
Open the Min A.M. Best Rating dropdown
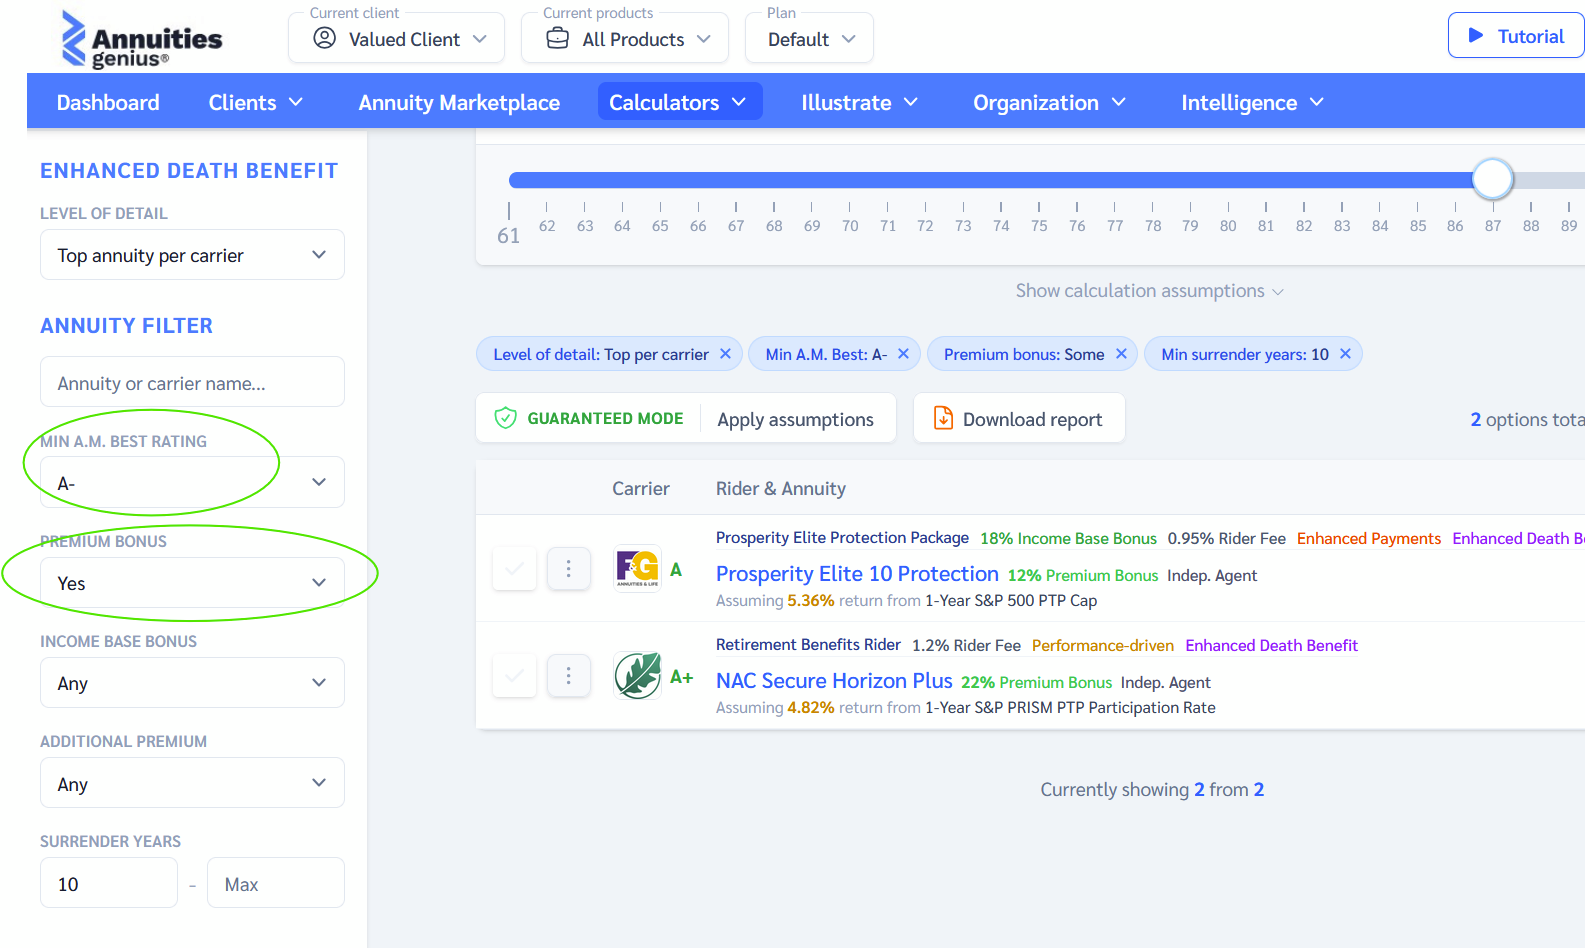(x=192, y=483)
